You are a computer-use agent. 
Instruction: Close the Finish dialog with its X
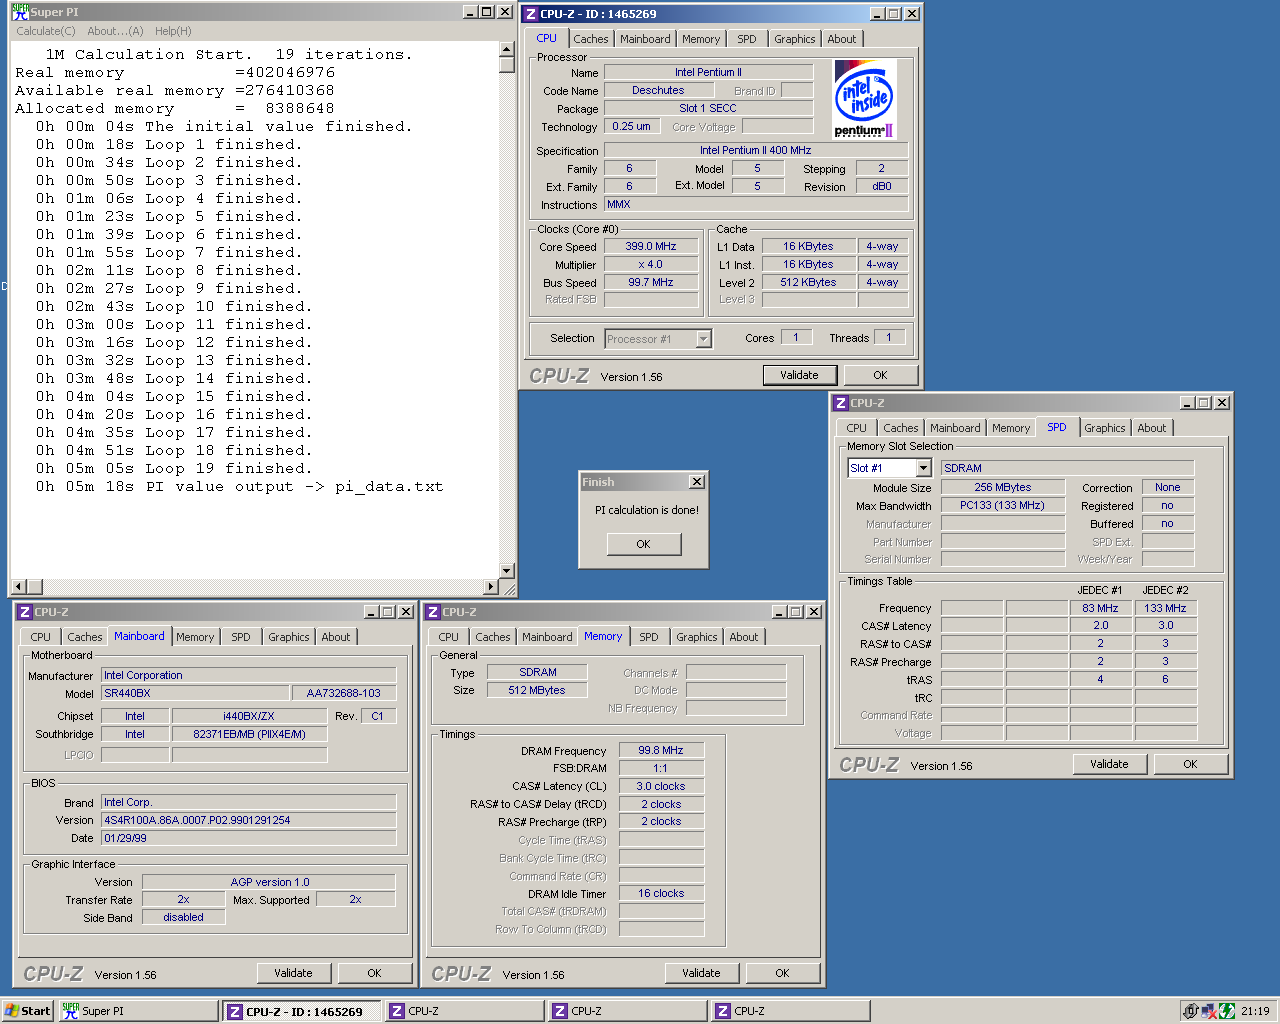point(697,482)
